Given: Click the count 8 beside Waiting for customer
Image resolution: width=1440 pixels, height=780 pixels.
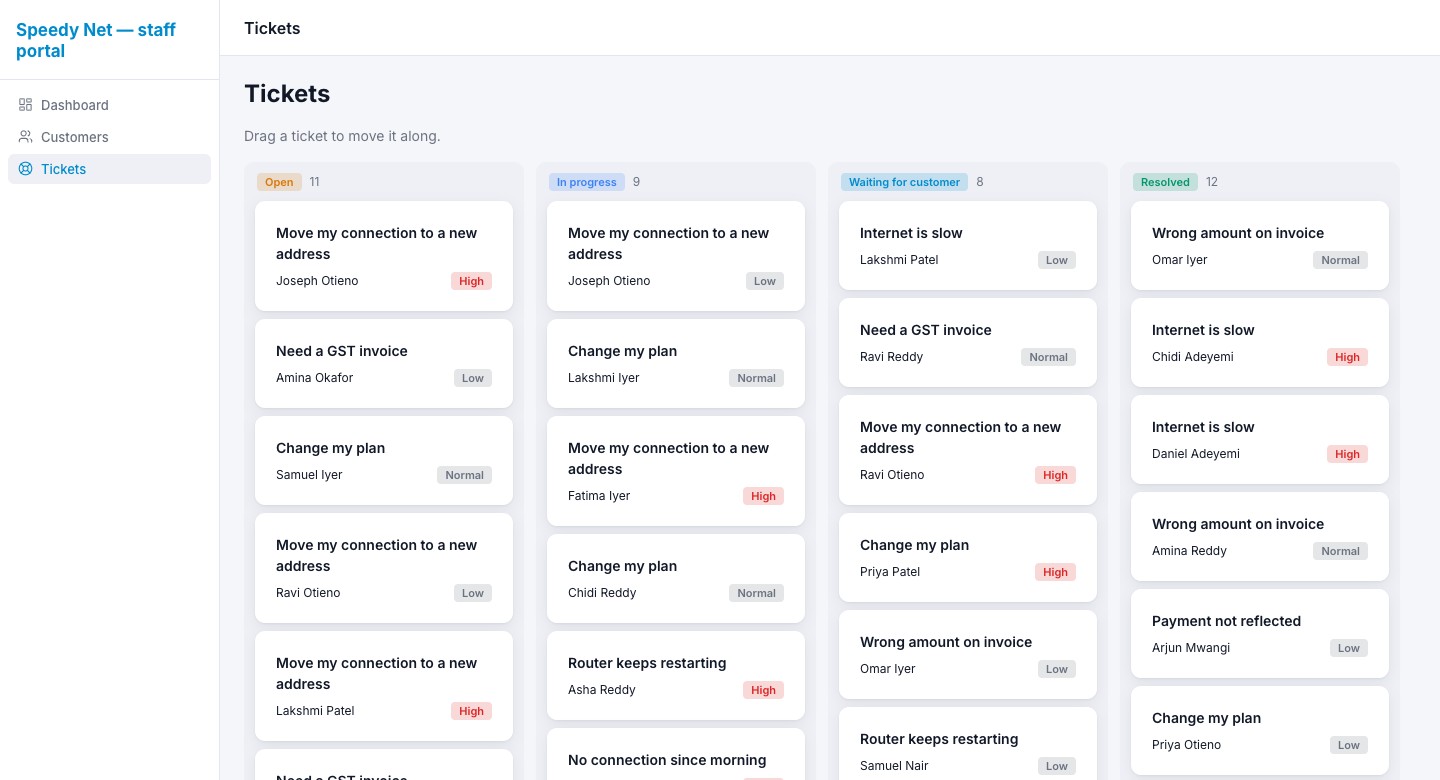Looking at the screenshot, I should (x=980, y=182).
